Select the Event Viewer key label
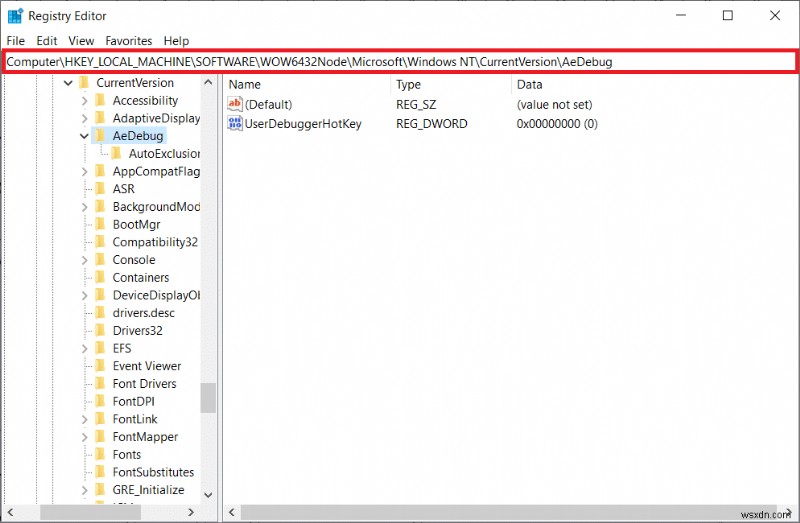This screenshot has height=523, width=800. pos(147,366)
